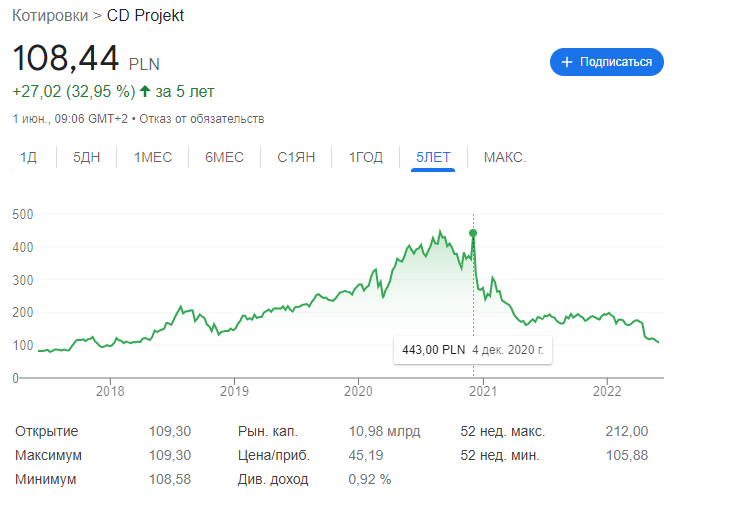Click the CD Projekt title text
Viewport: 745px width, 509px height.
click(x=145, y=16)
